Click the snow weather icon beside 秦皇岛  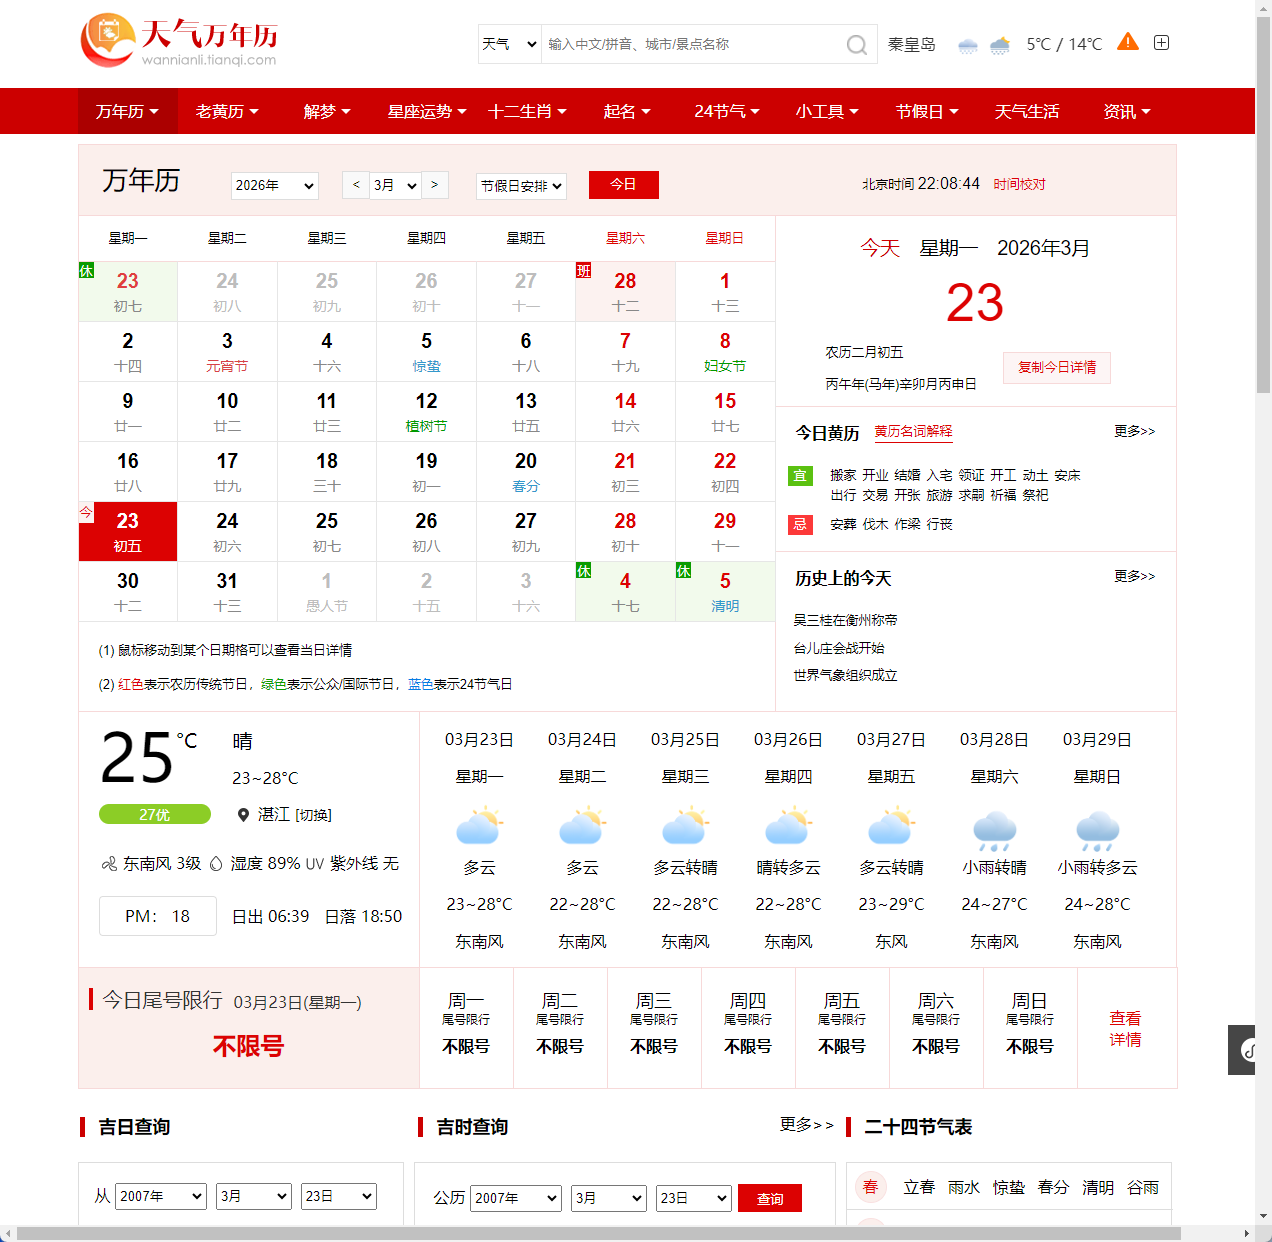(966, 44)
